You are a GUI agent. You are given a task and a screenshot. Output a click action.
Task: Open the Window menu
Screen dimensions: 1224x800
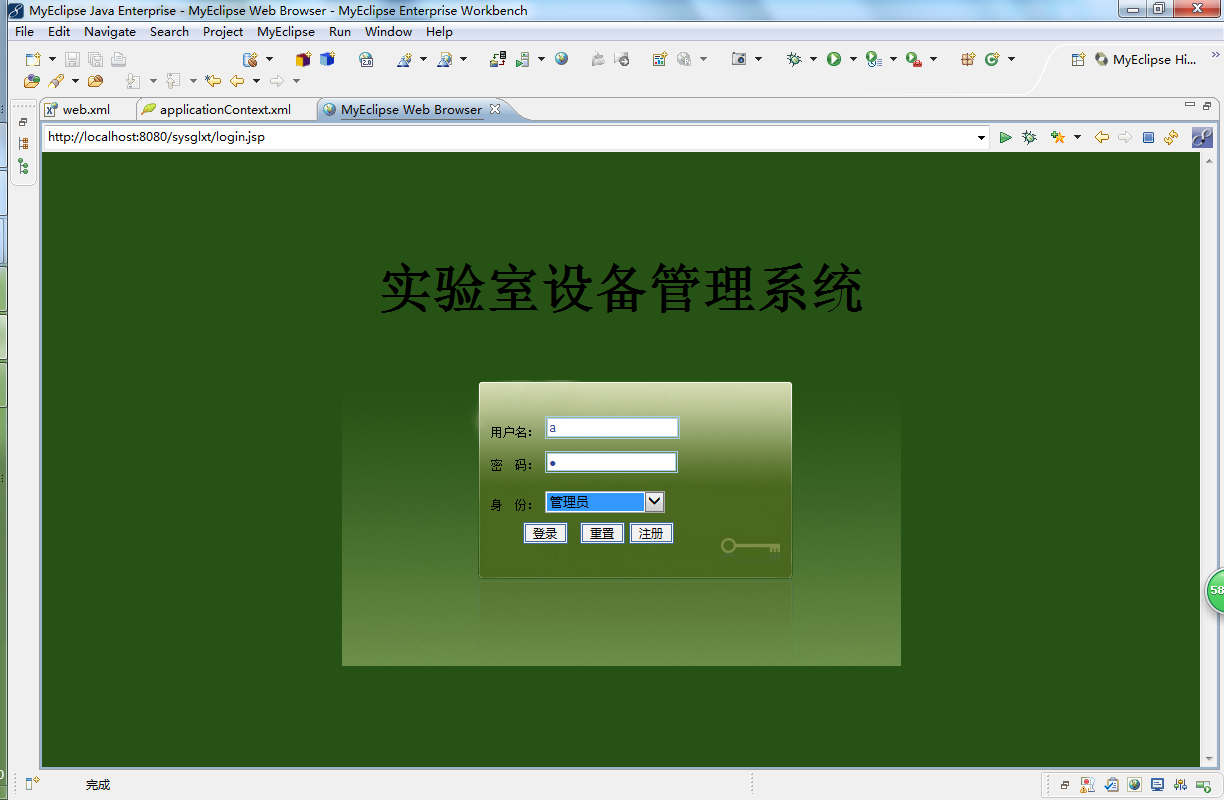(x=388, y=32)
